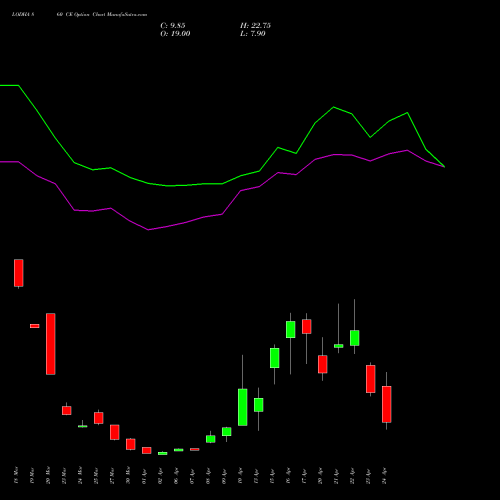Select the green candle for 13 Apr
The image size is (500, 500).
(x=259, y=405)
